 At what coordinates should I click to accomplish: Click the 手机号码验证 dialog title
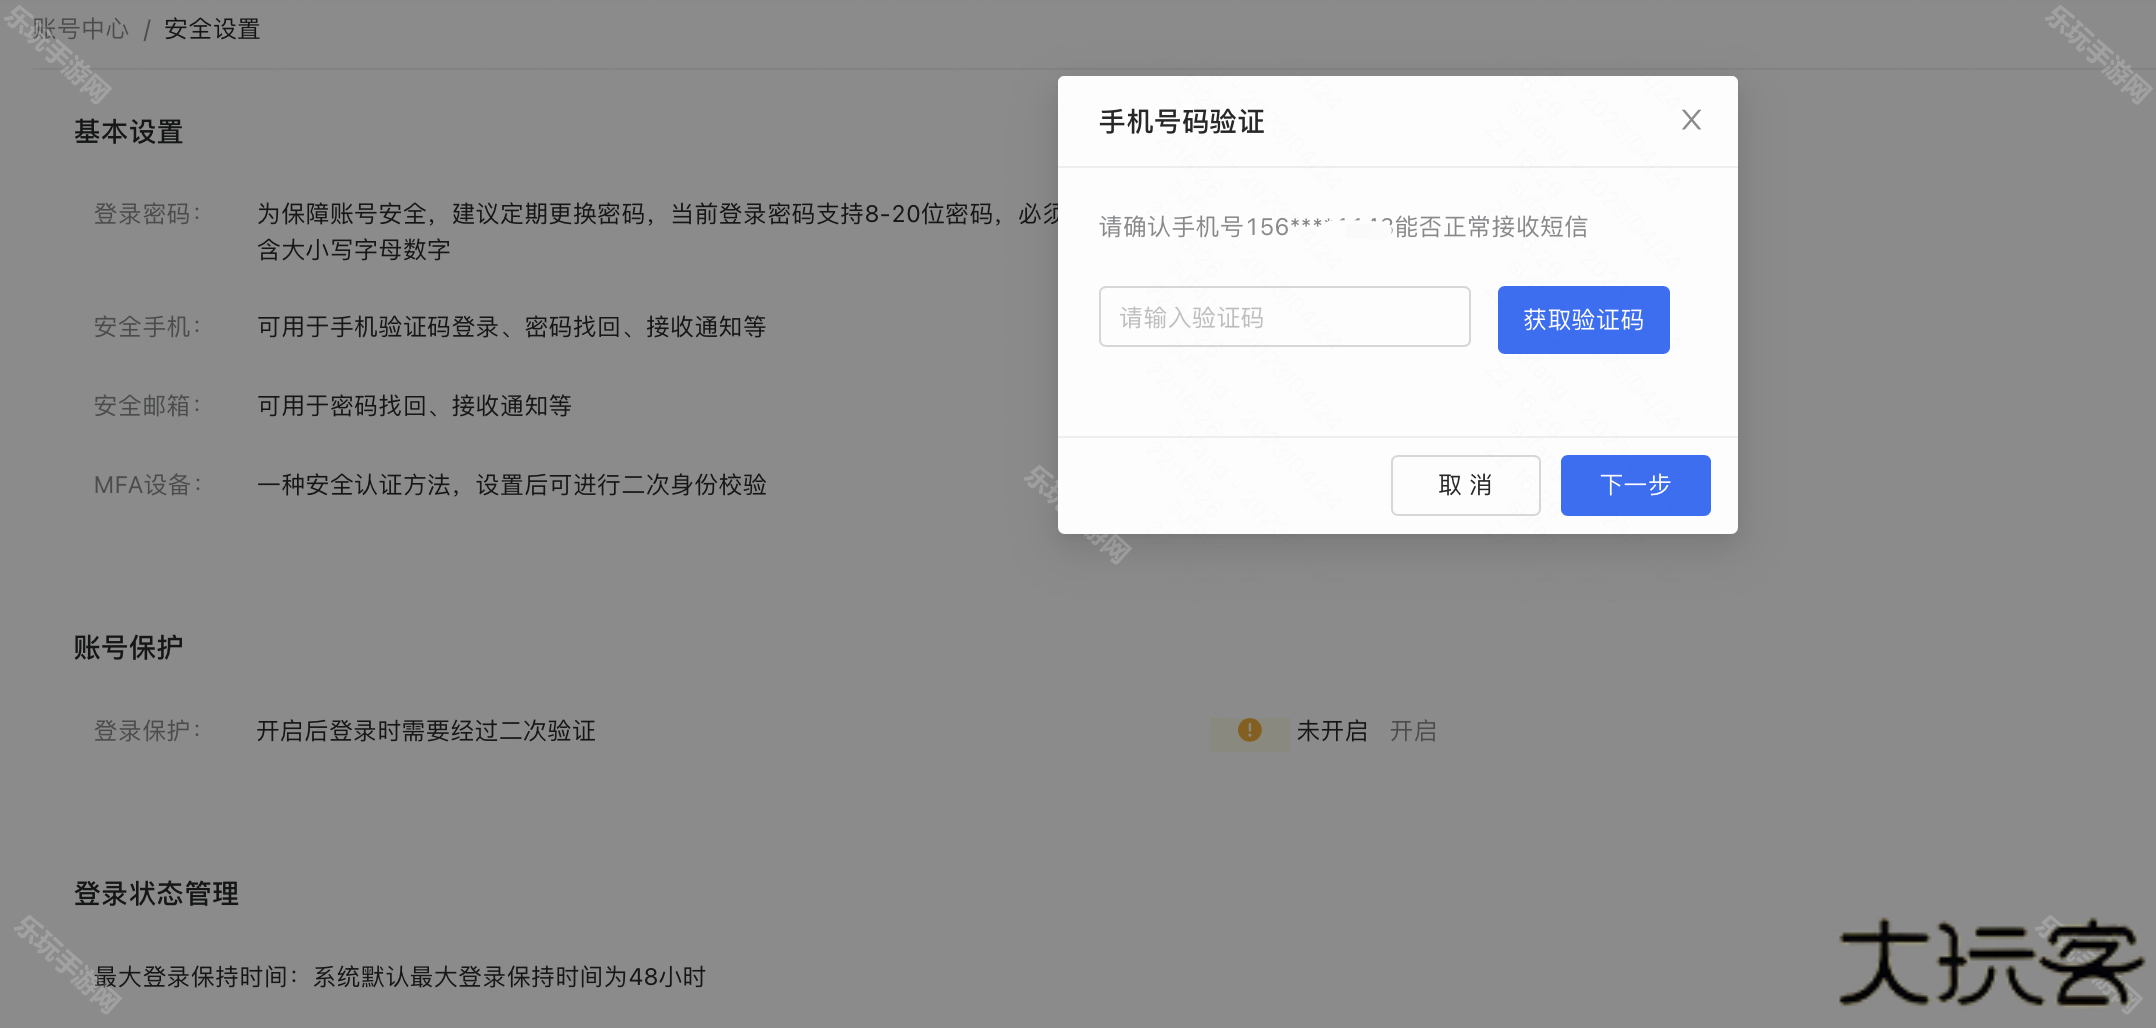(1182, 122)
